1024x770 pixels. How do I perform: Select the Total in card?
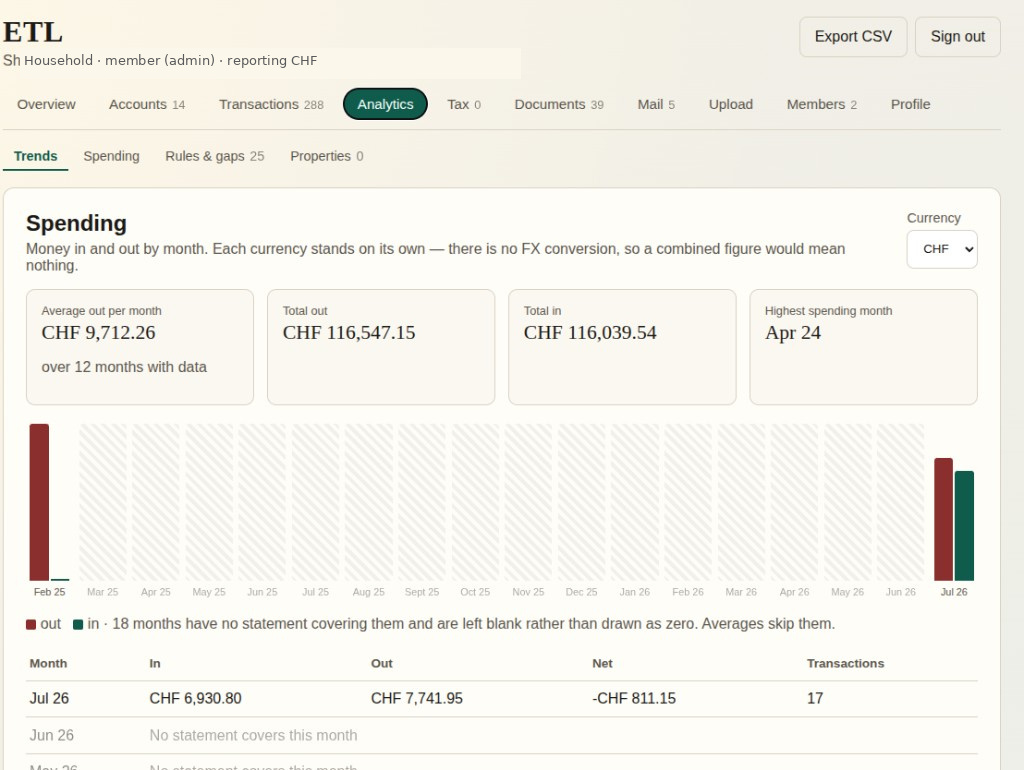[622, 347]
